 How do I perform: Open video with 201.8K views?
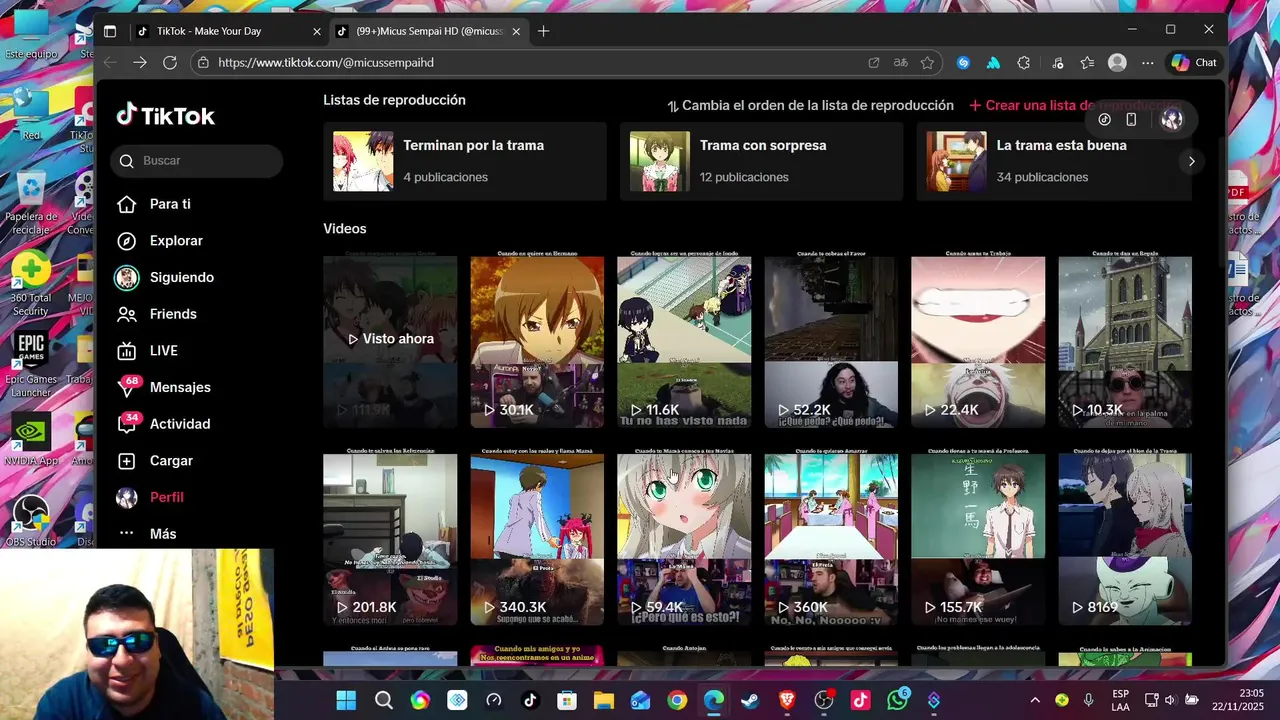click(x=390, y=538)
